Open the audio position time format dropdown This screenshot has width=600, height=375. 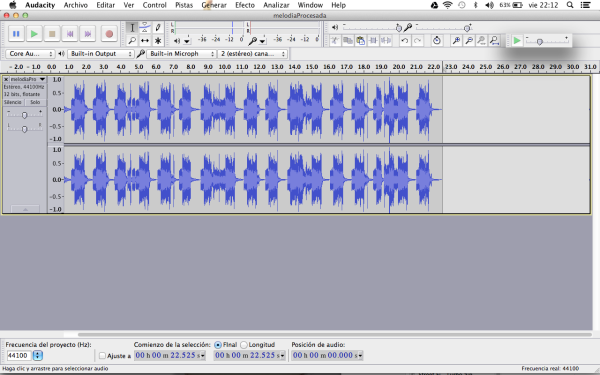[360, 355]
